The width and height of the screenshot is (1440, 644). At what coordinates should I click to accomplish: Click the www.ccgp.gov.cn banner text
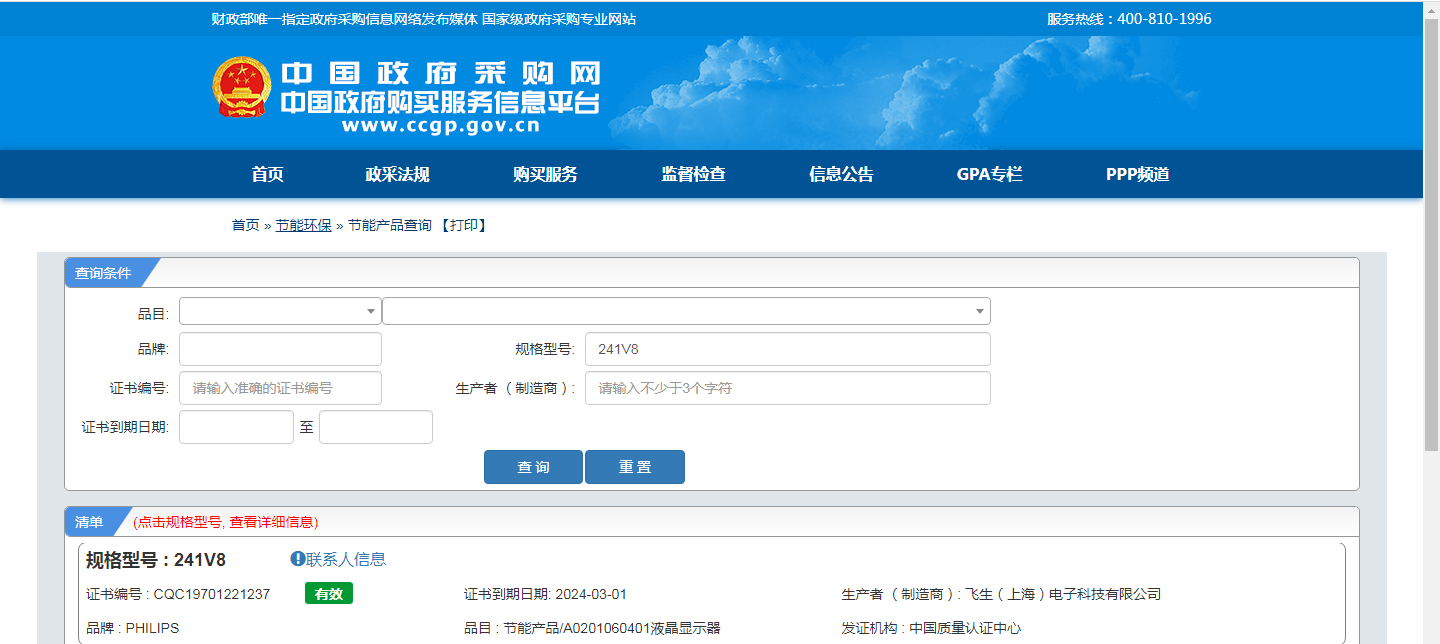[x=440, y=126]
